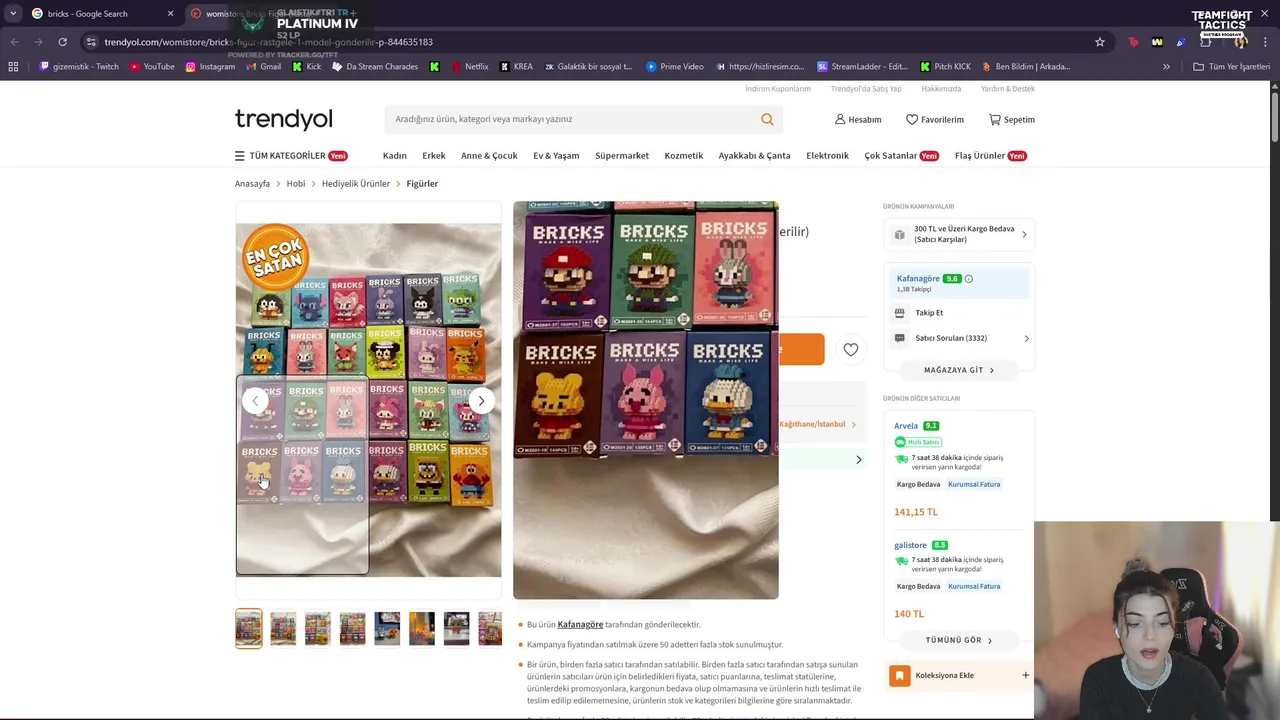Open Anne & Çocuk category menu
Viewport: 1280px width, 720px height.
[489, 156]
